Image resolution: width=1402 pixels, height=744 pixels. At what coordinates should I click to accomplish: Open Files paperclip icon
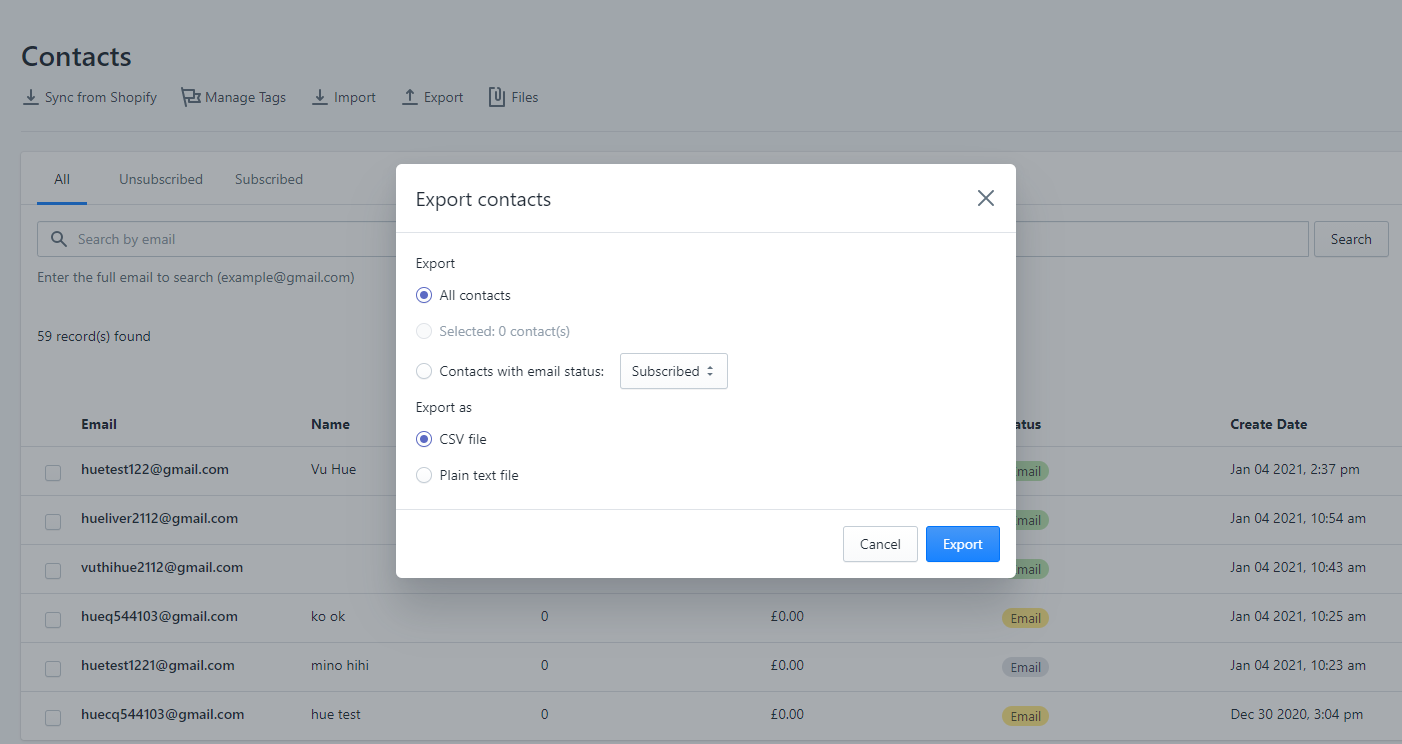point(496,97)
